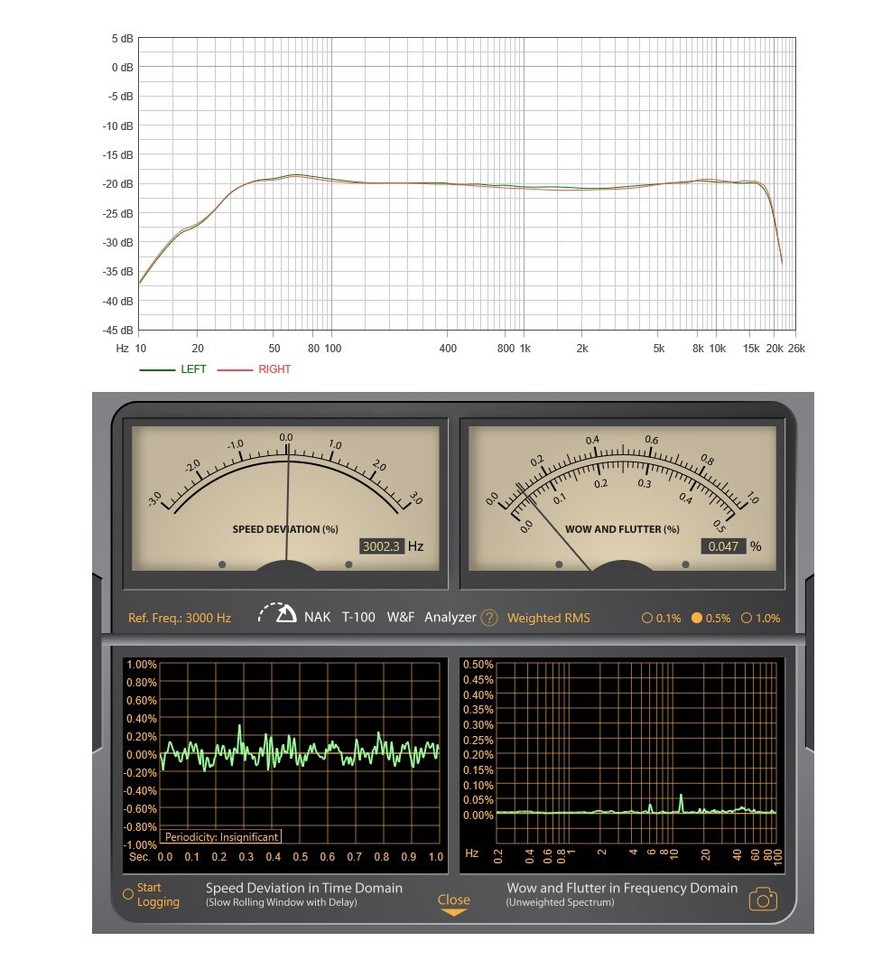Click the red RIGHT channel legend line
This screenshot has width=882, height=960.
coord(235,370)
